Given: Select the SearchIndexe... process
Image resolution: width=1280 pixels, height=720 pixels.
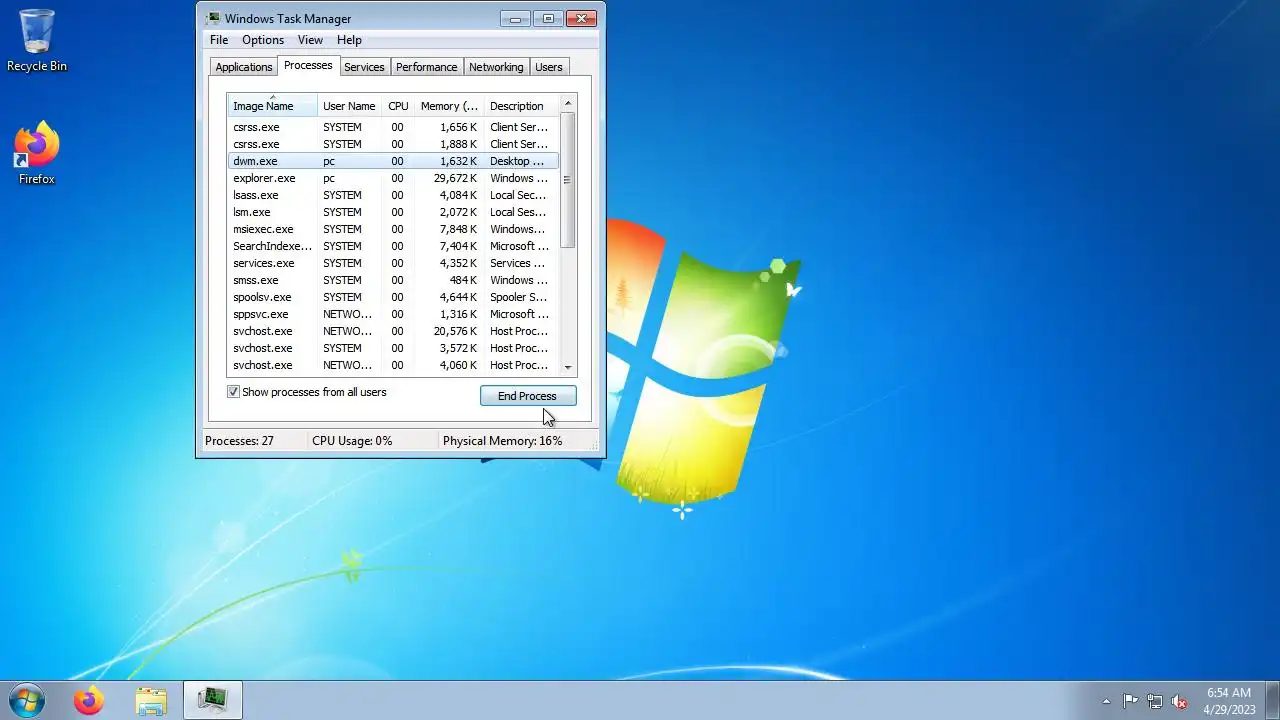Looking at the screenshot, I should tap(393, 246).
